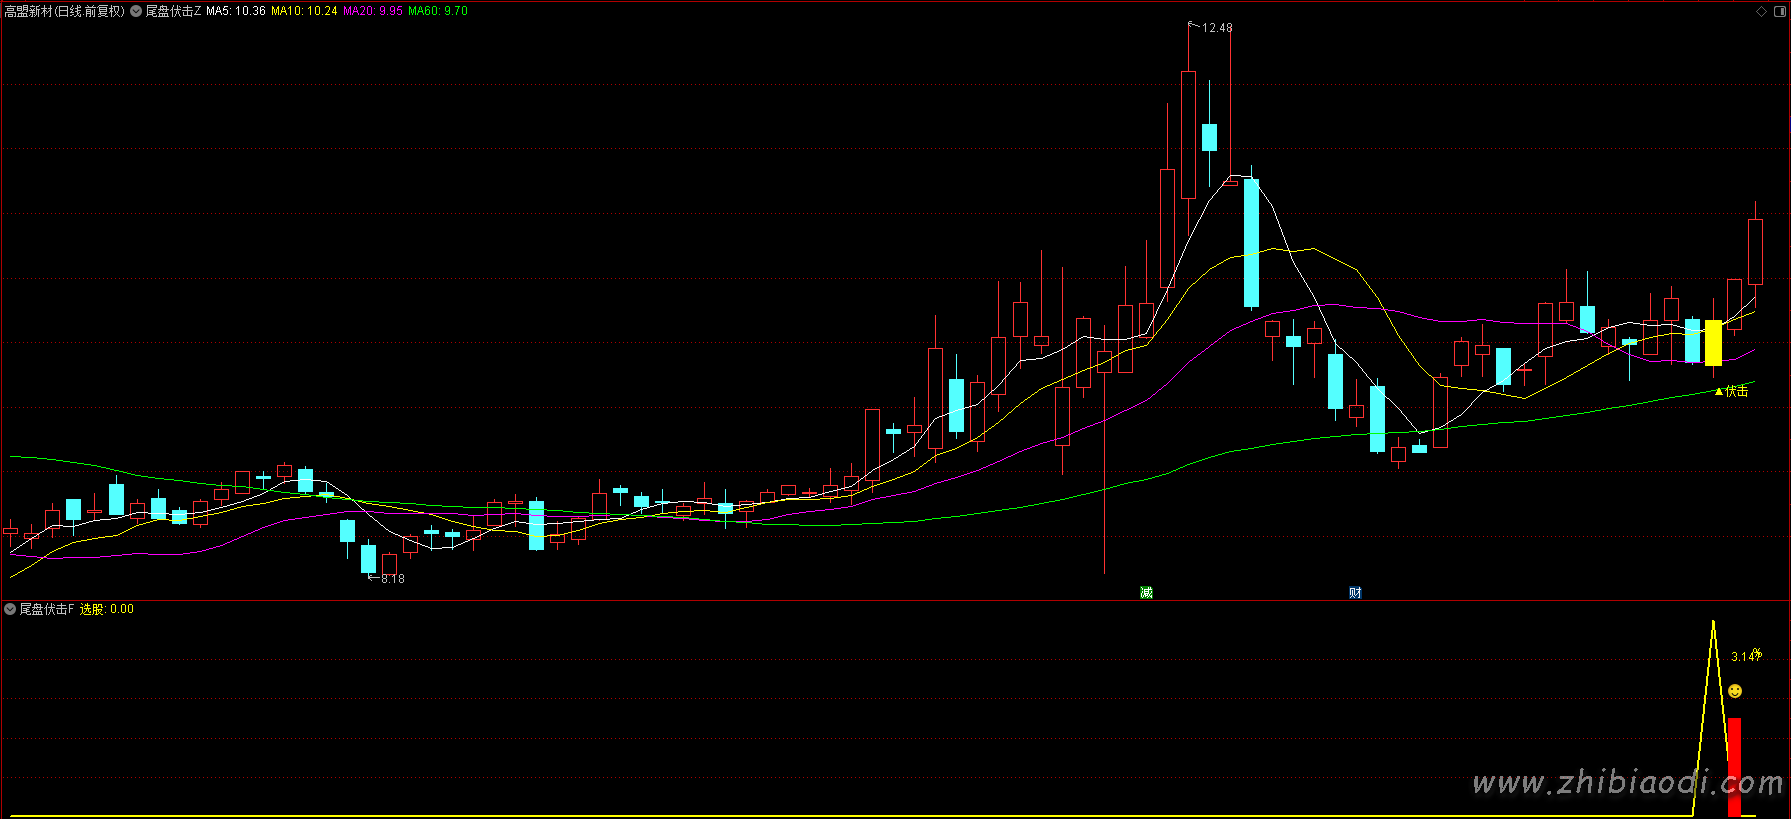
Task: Select the MA5: 10.36 label
Action: click(x=236, y=11)
